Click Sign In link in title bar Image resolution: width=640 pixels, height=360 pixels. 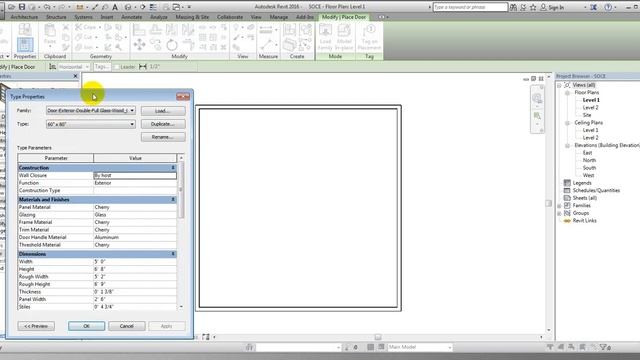556,7
